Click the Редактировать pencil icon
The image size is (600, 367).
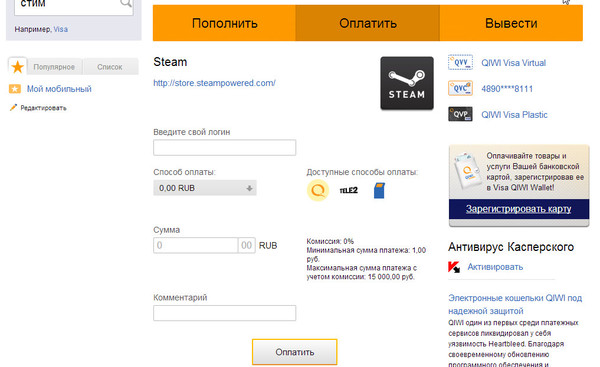pos(13,108)
